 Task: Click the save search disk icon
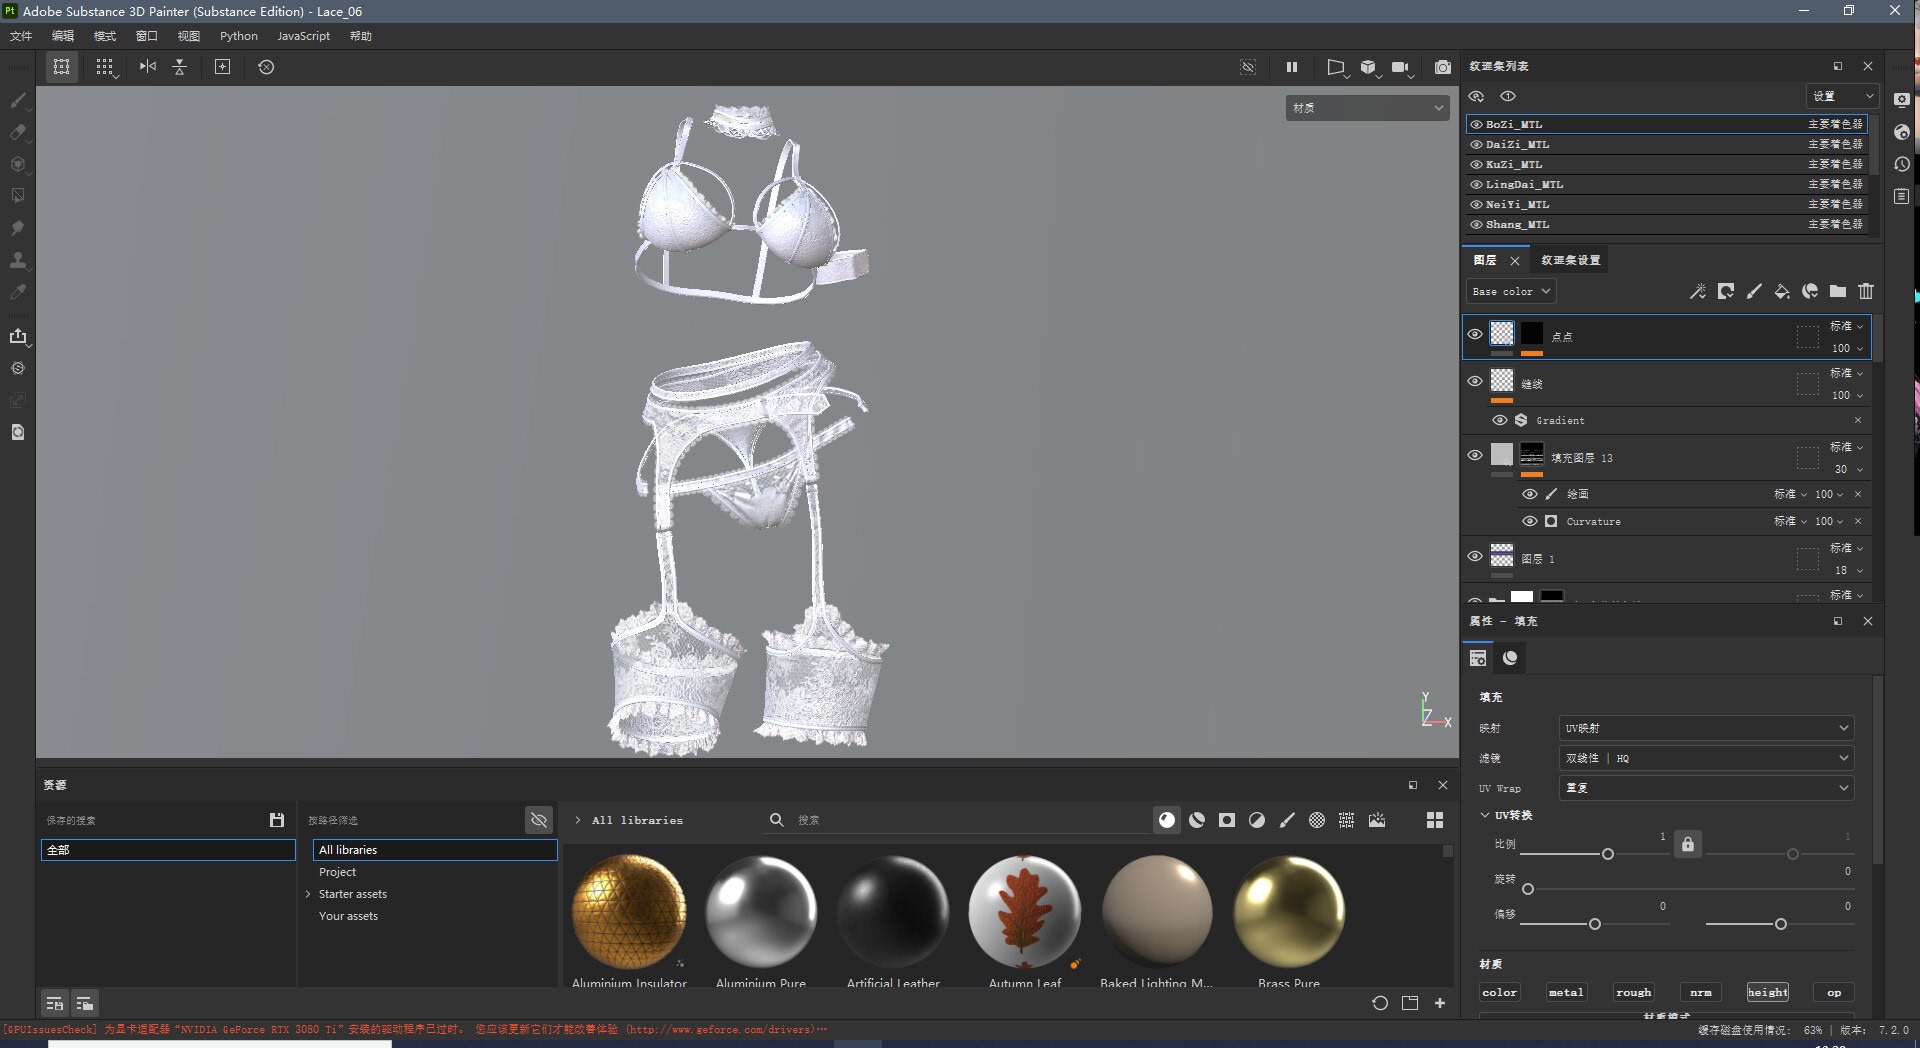click(277, 820)
